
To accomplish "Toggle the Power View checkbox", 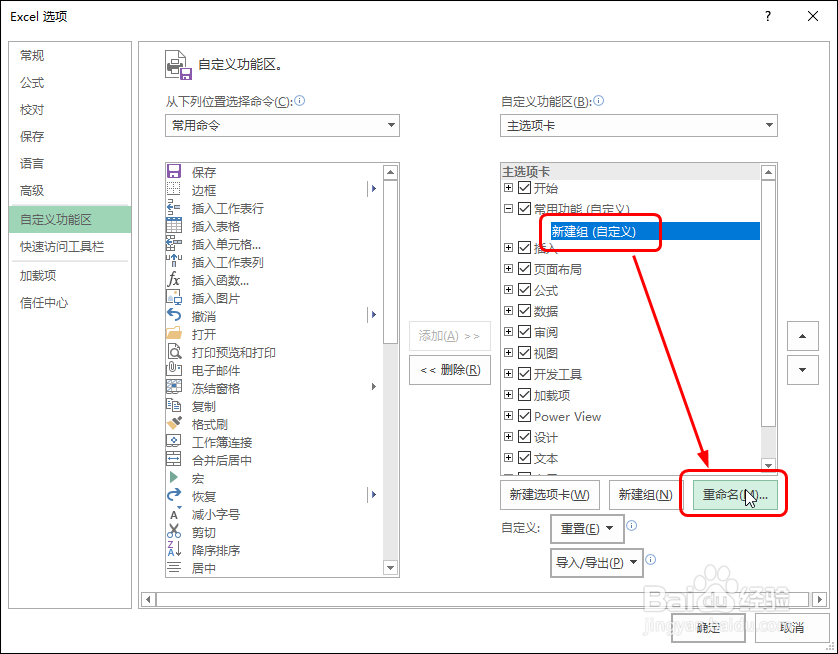I will [x=524, y=416].
